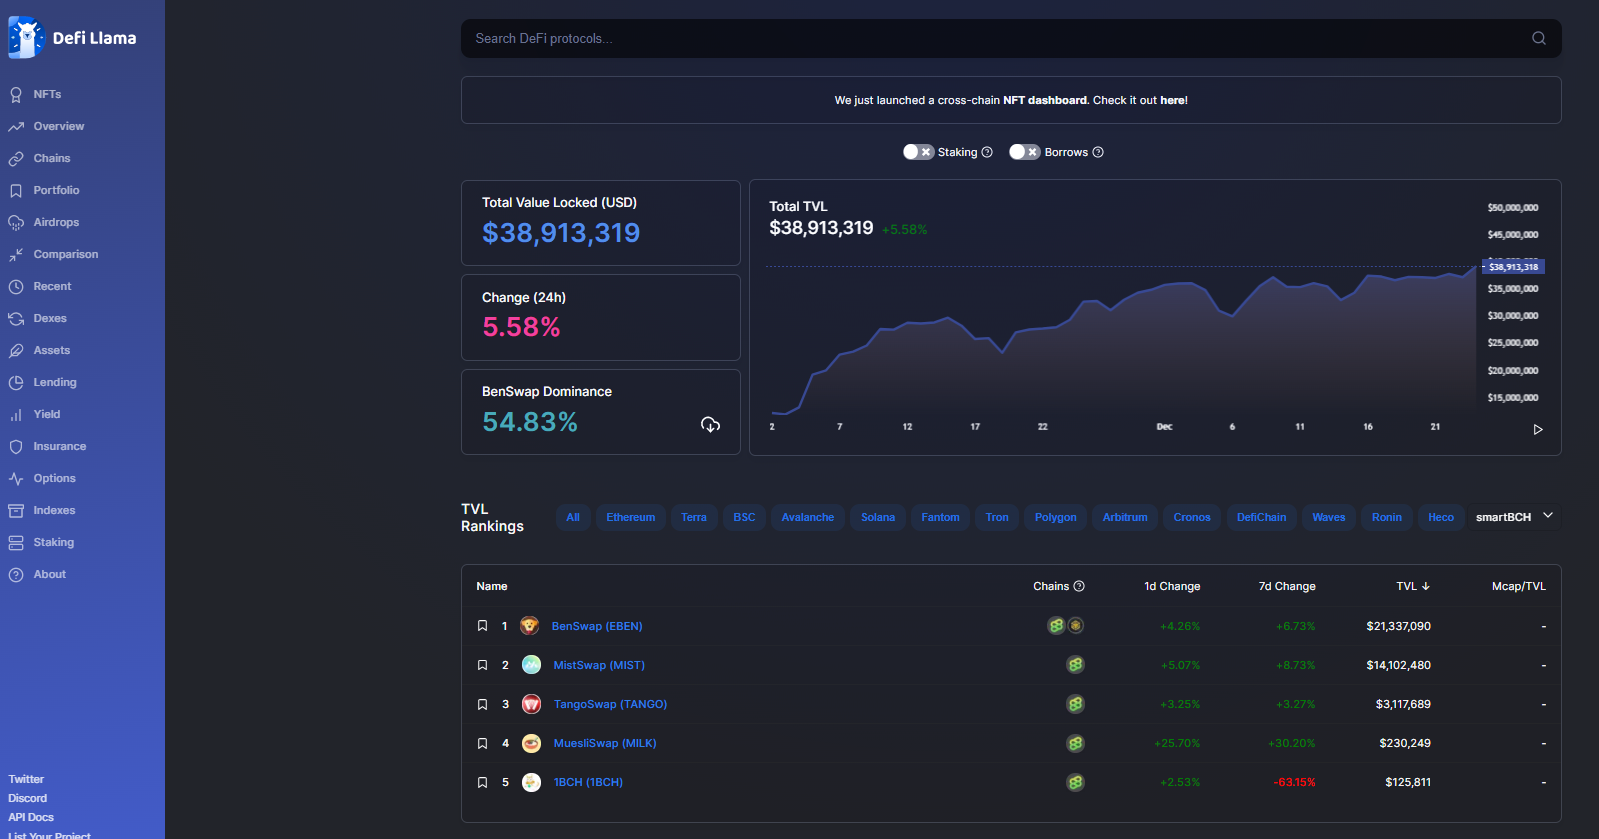Open the 1BCH protocol logo
The width and height of the screenshot is (1599, 839).
tap(531, 782)
